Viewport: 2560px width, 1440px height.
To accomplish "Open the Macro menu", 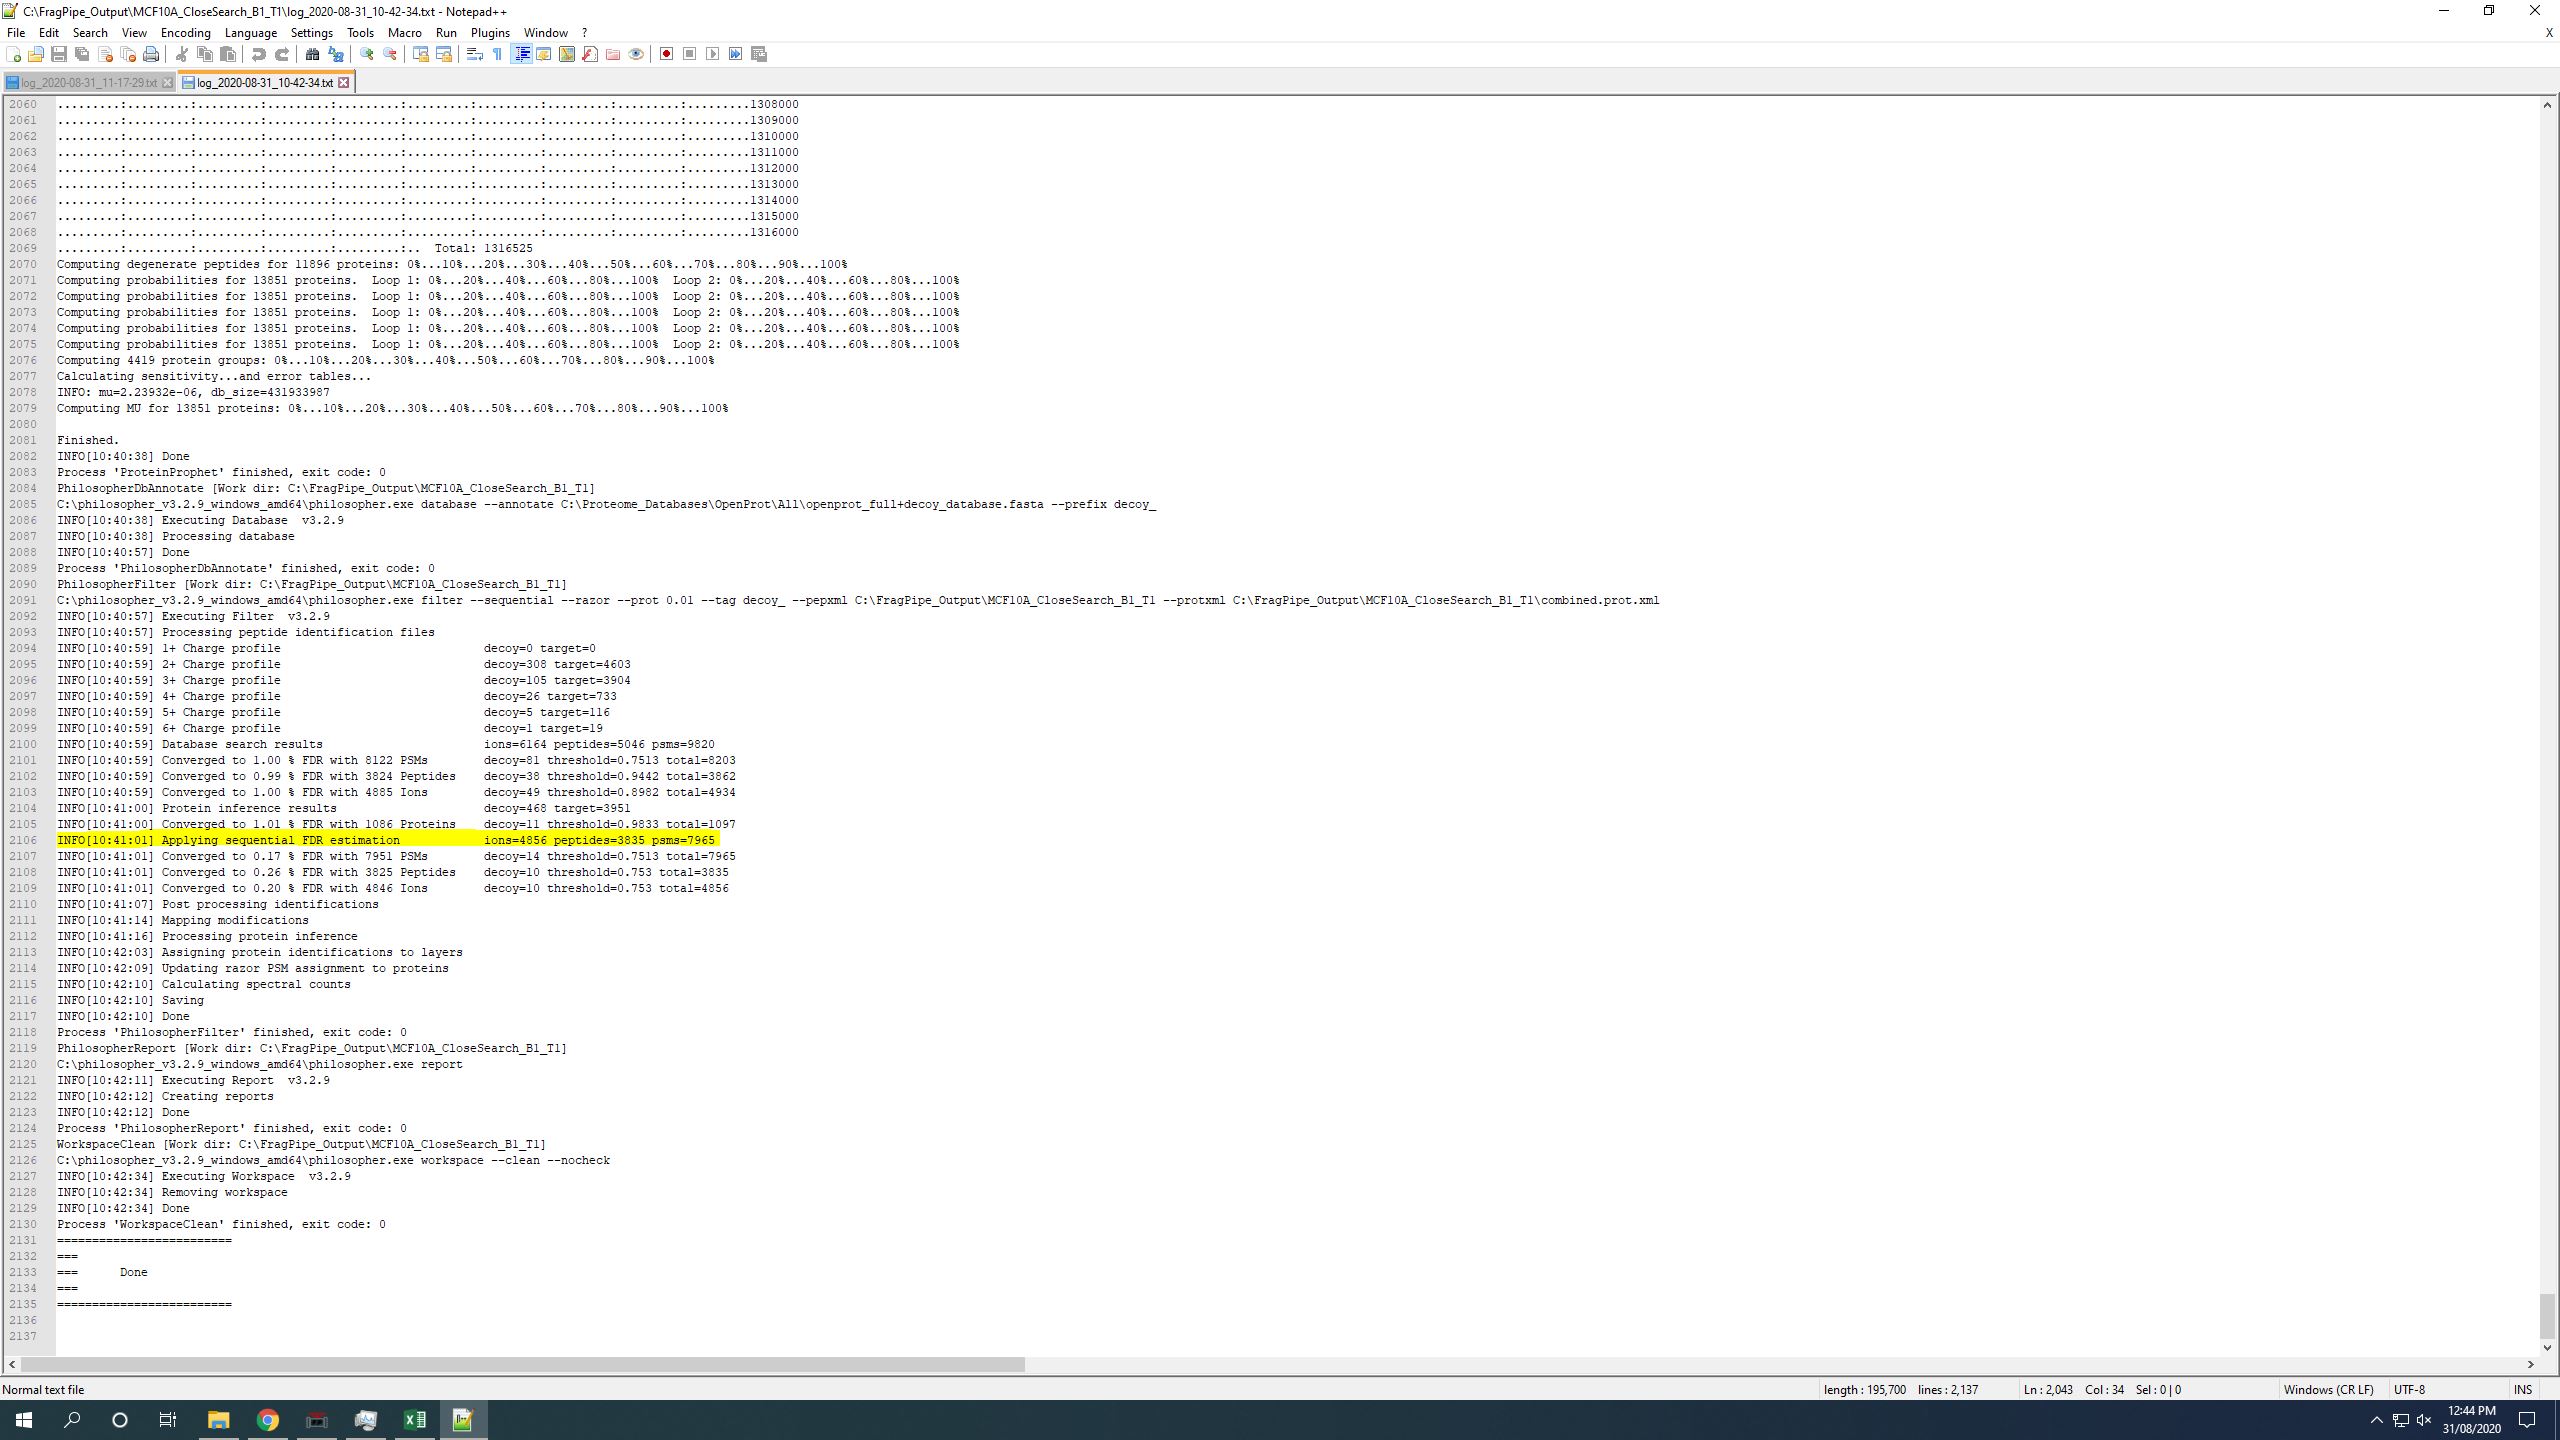I will coord(404,32).
